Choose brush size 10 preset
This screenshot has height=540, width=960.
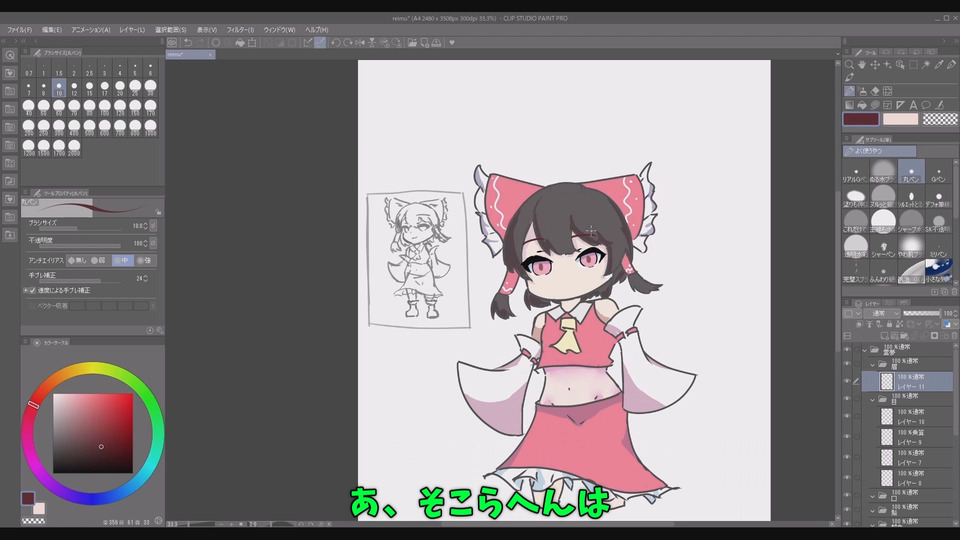(x=59, y=89)
